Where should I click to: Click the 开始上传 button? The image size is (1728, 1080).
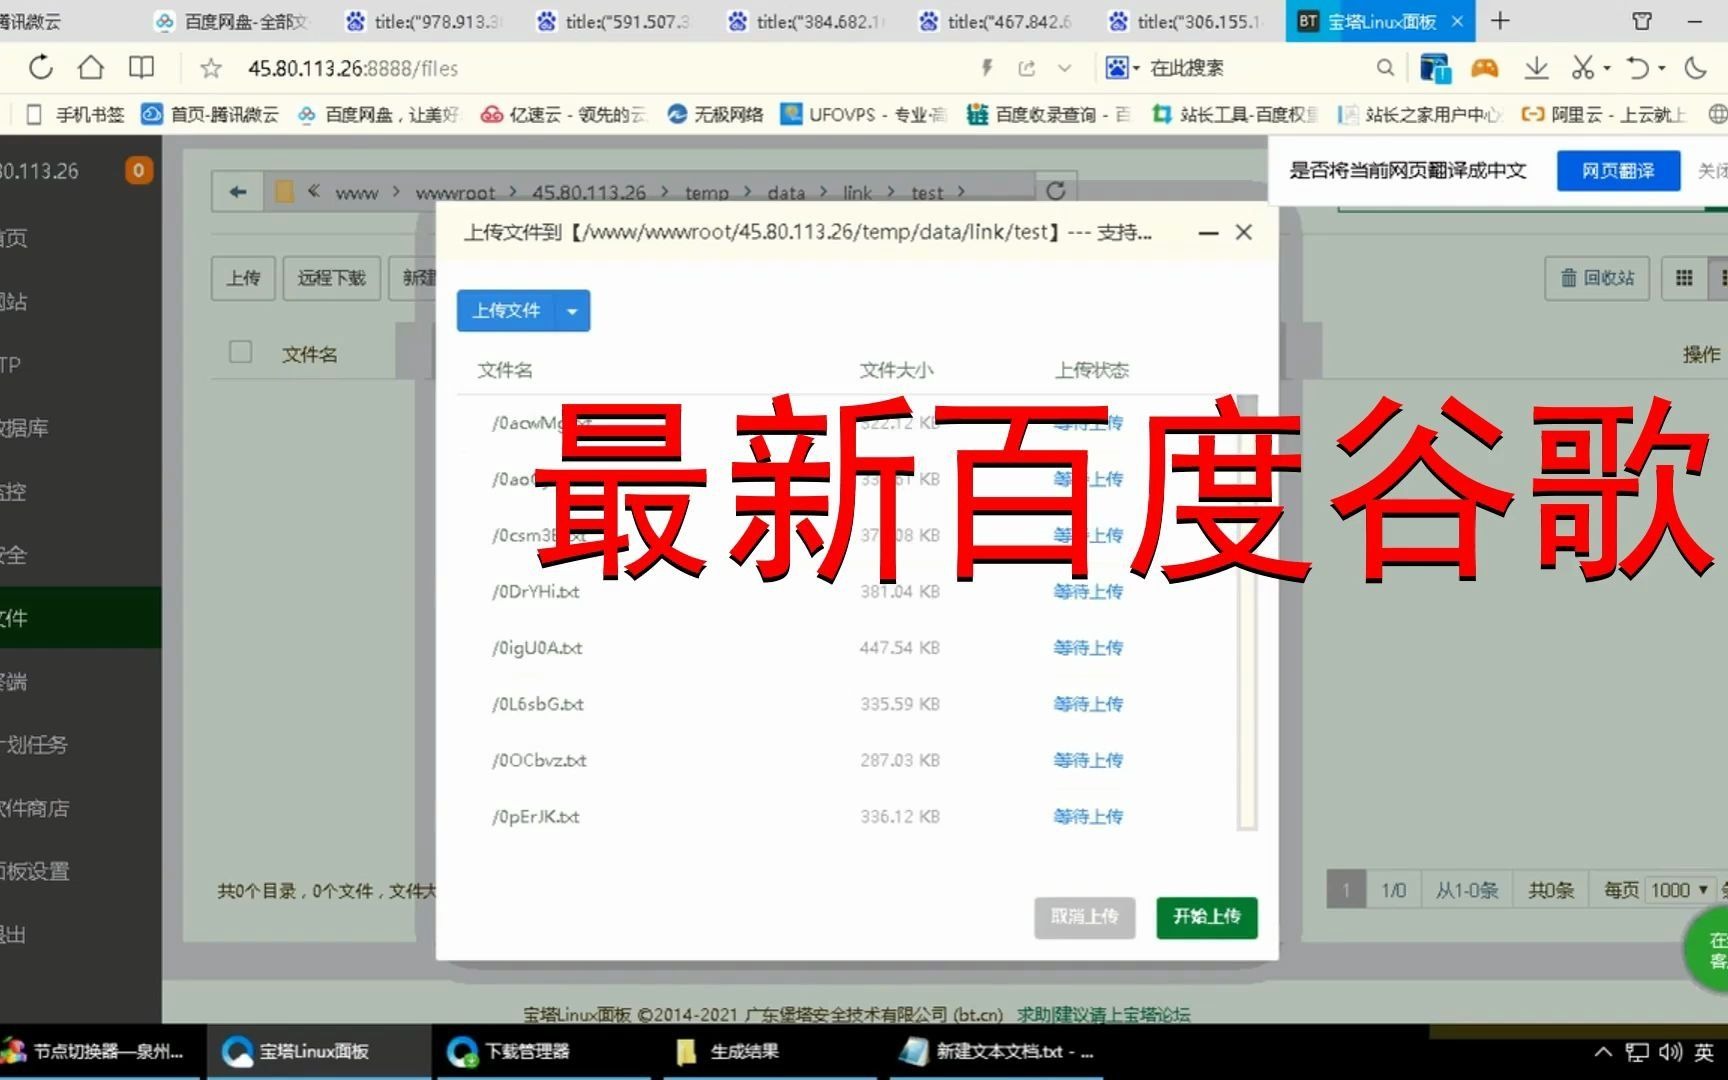(x=1207, y=917)
